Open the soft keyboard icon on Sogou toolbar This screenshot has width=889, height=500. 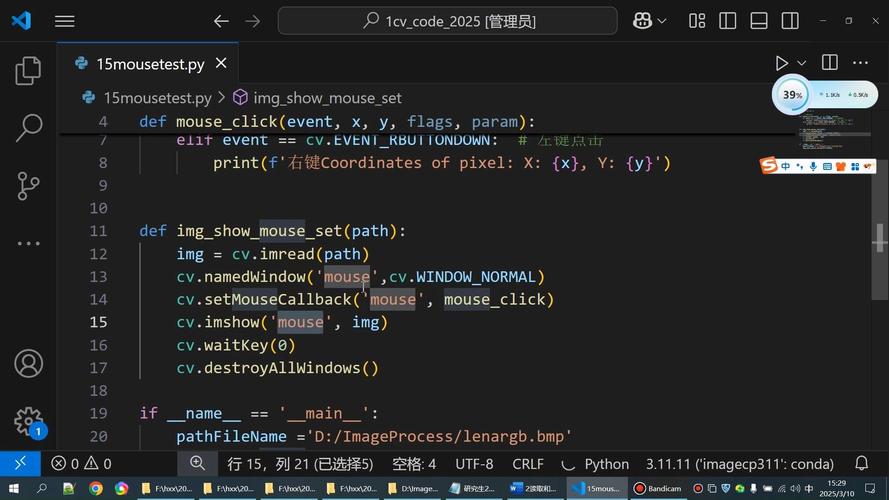pos(827,166)
